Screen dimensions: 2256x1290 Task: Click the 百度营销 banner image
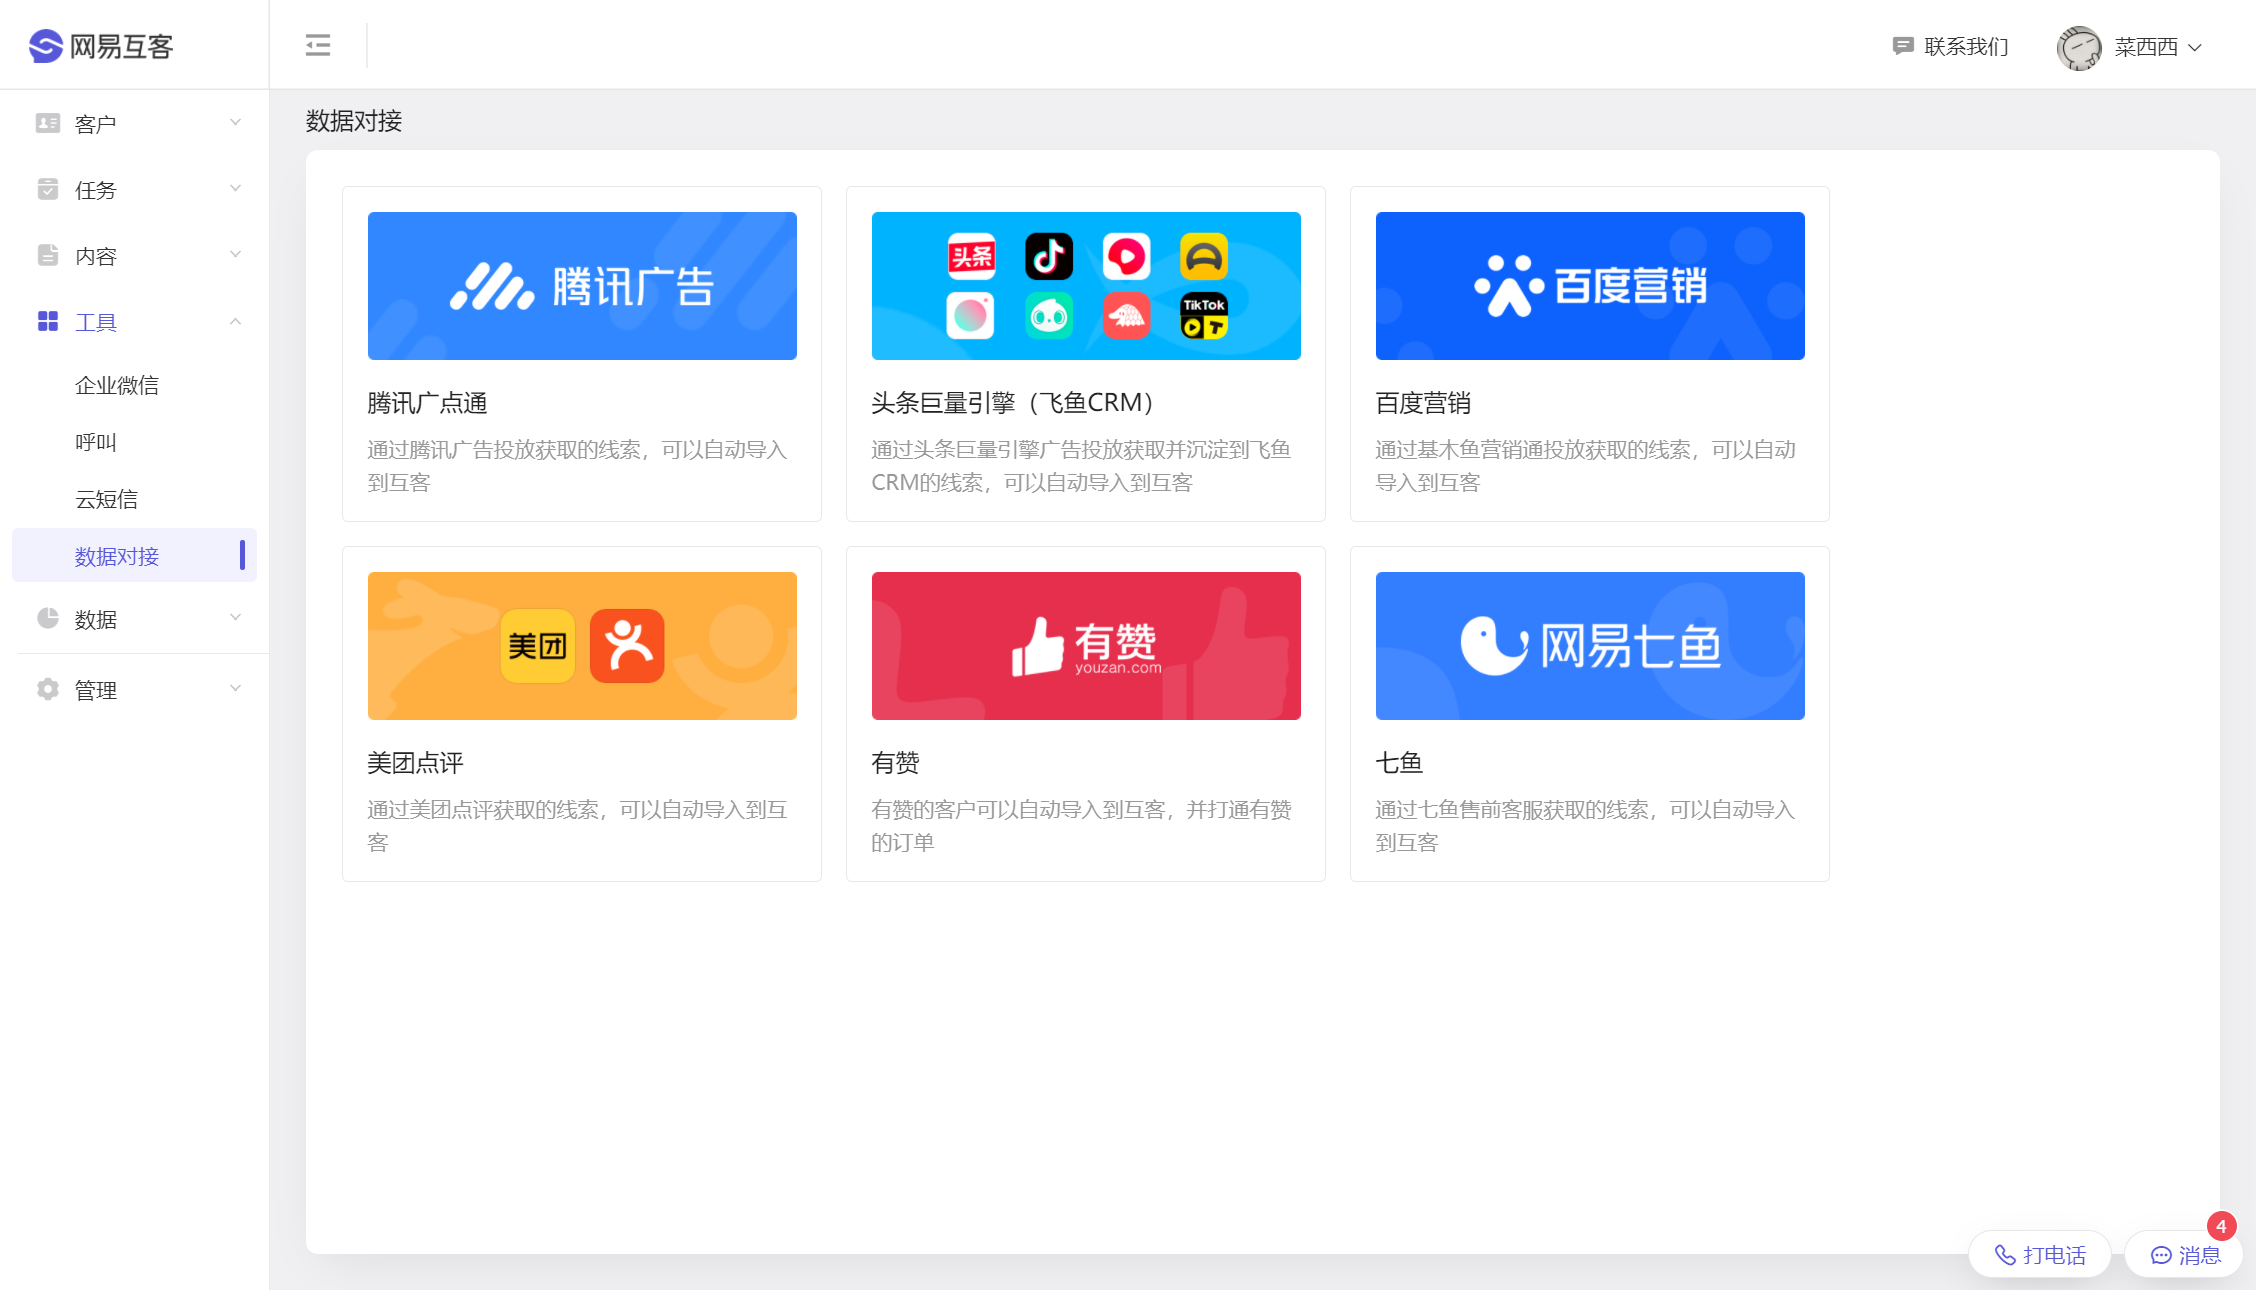pyautogui.click(x=1590, y=286)
